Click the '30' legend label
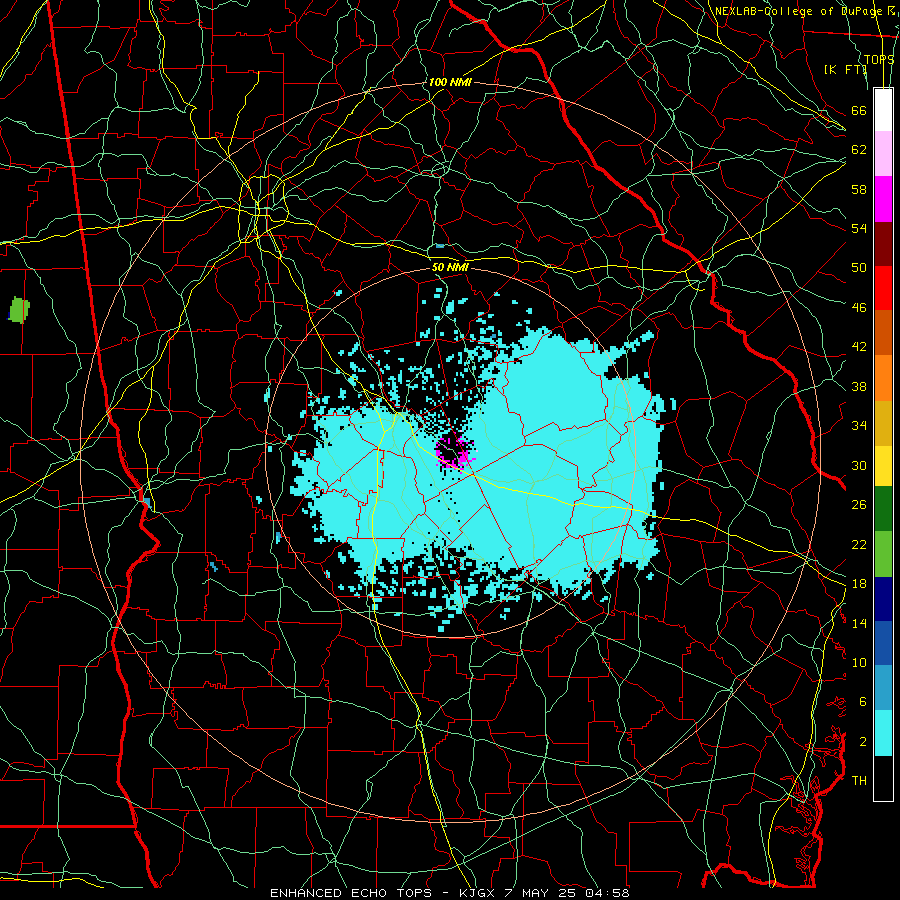The height and width of the screenshot is (900, 900). tap(859, 465)
